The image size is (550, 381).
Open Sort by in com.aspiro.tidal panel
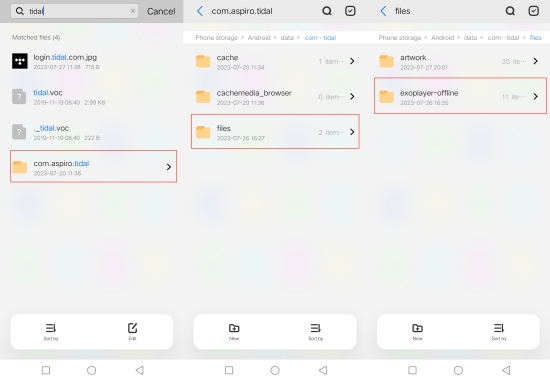click(x=316, y=332)
